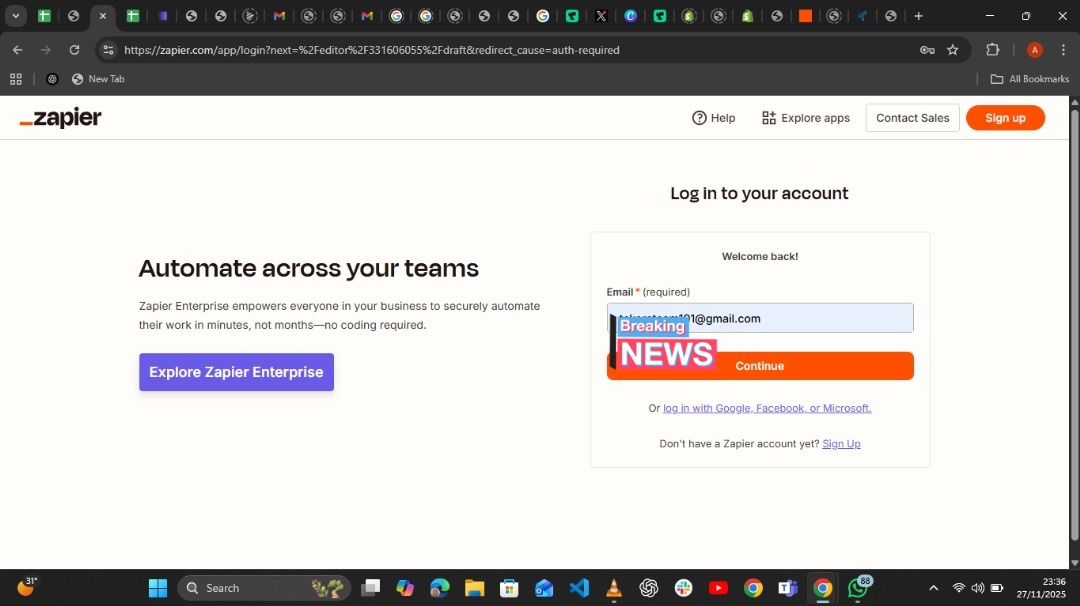Click the taskbar Search box

264,588
